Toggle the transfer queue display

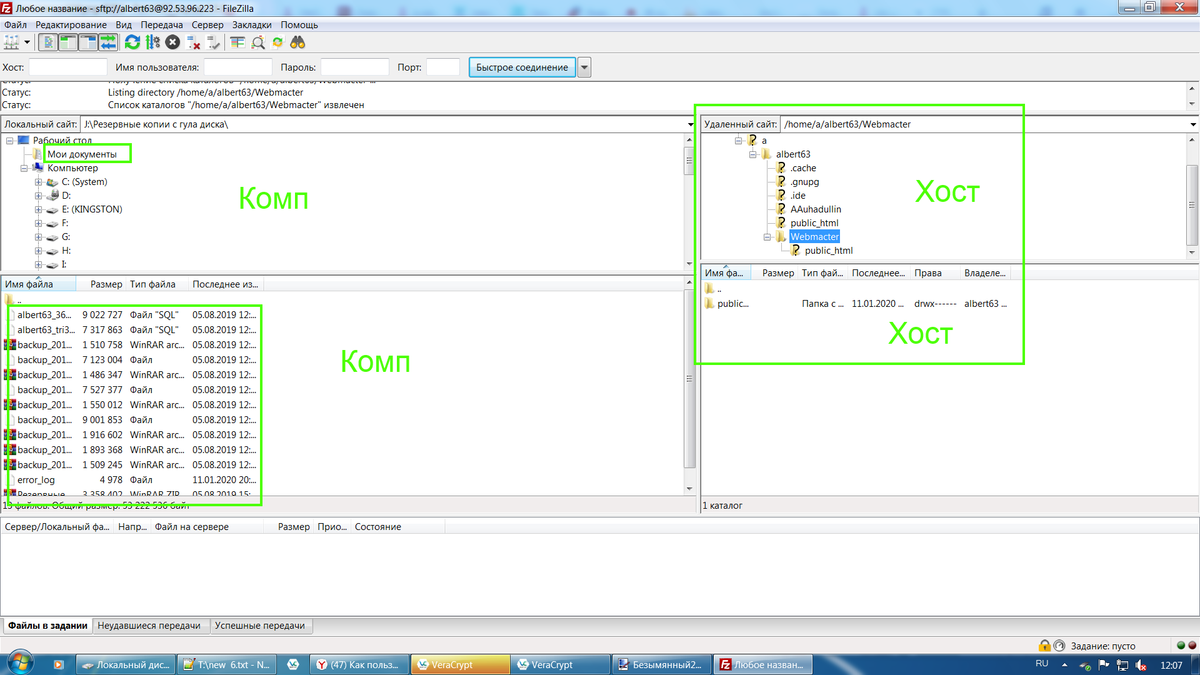click(x=108, y=42)
